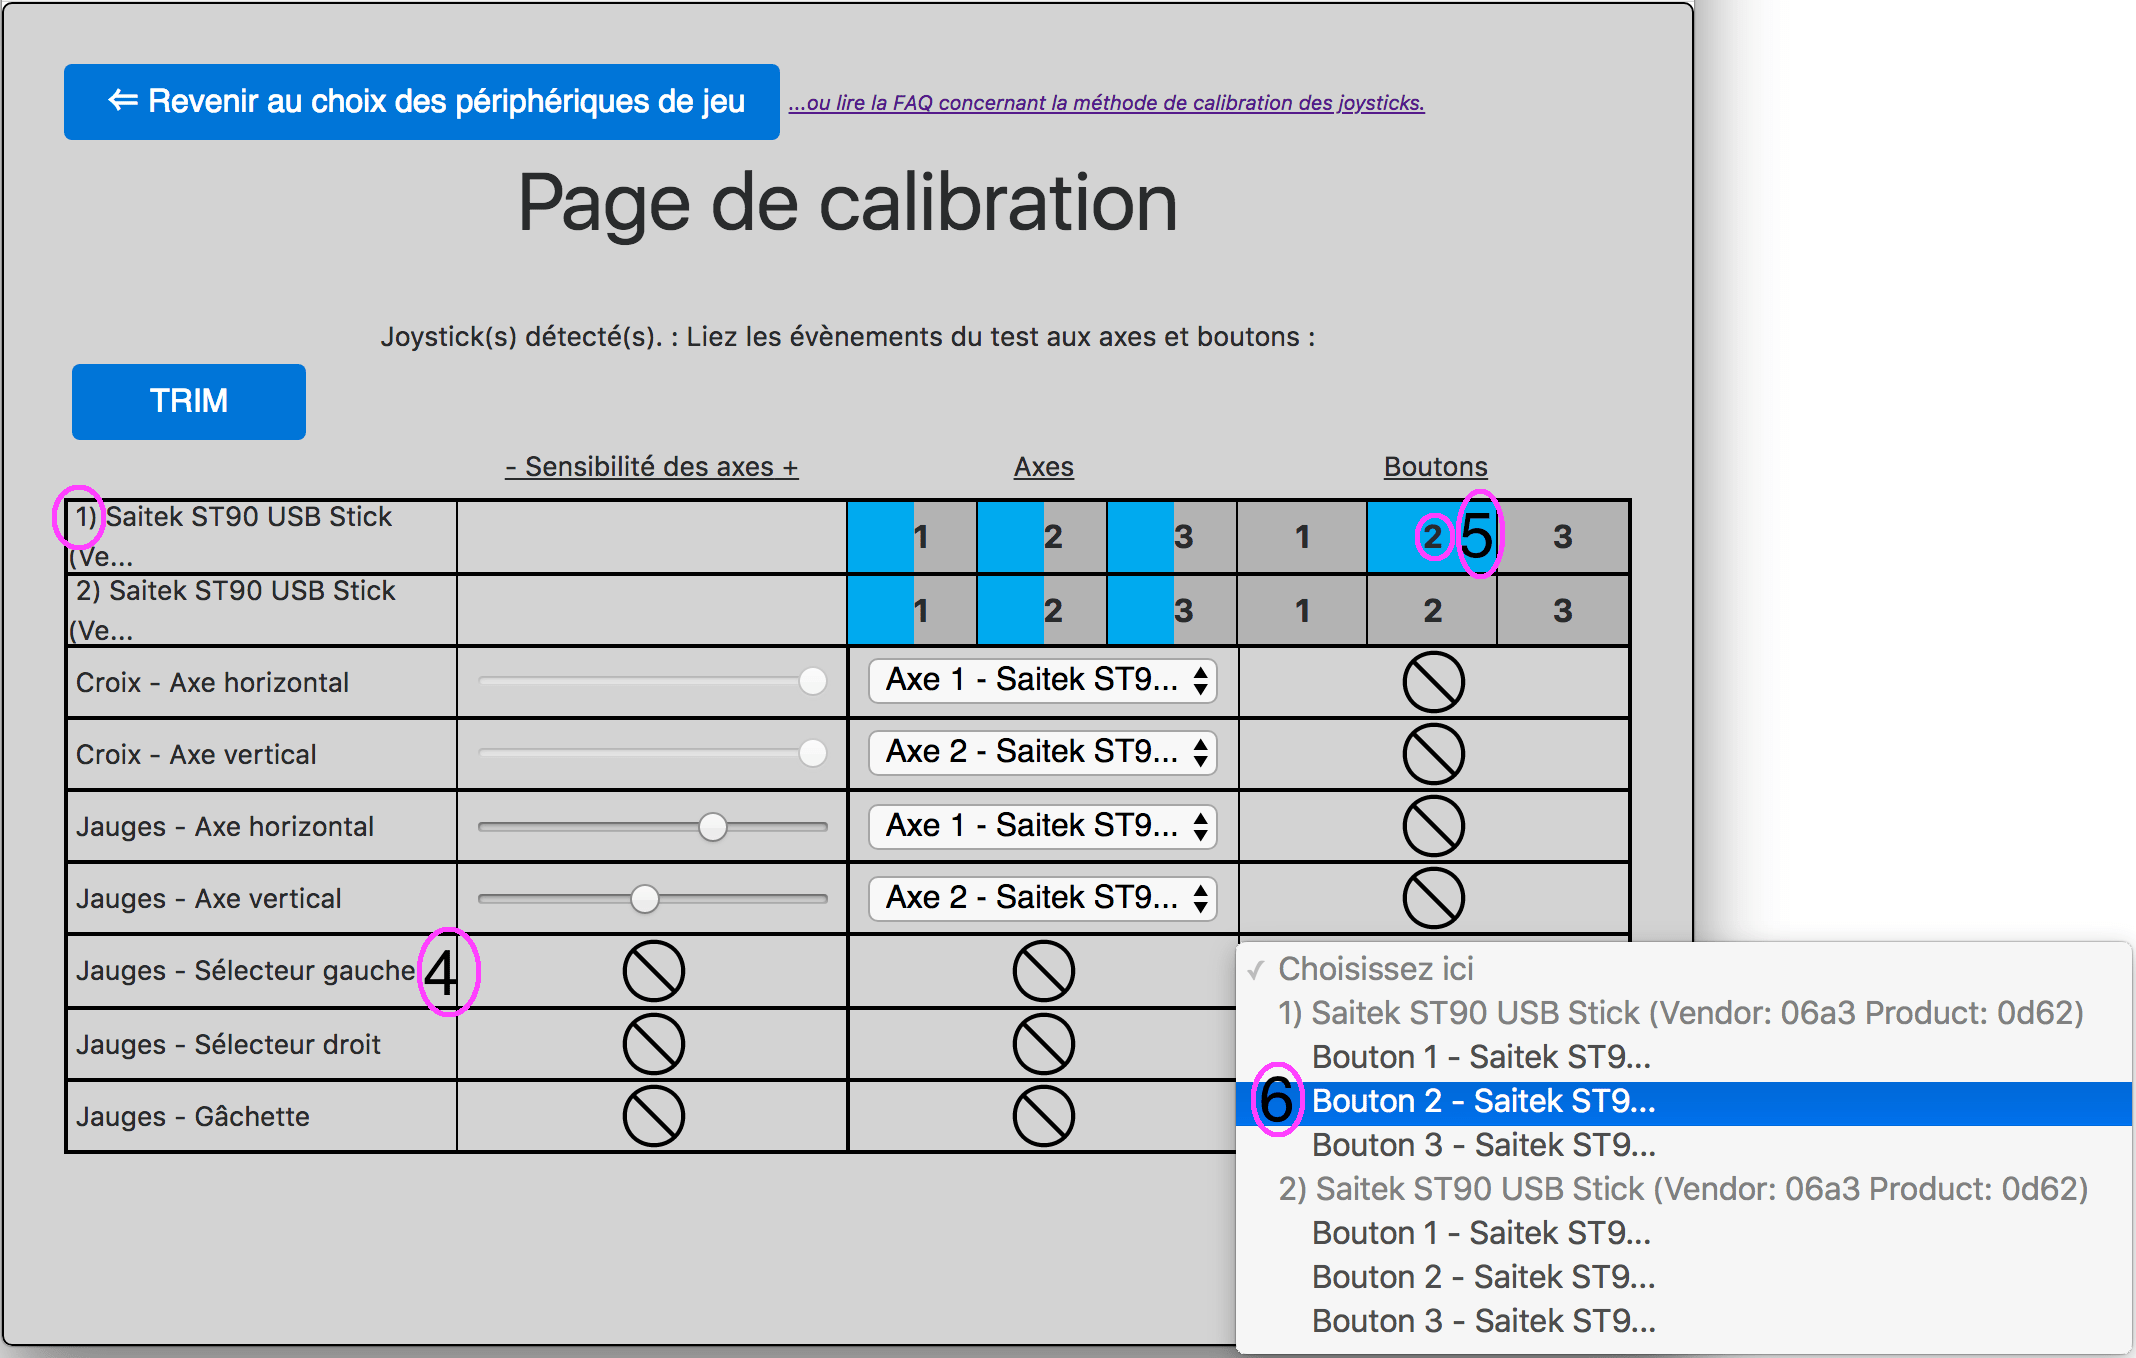The width and height of the screenshot is (2136, 1358).
Task: Click axis 1 indicator of joystick 1
Action: point(912,537)
